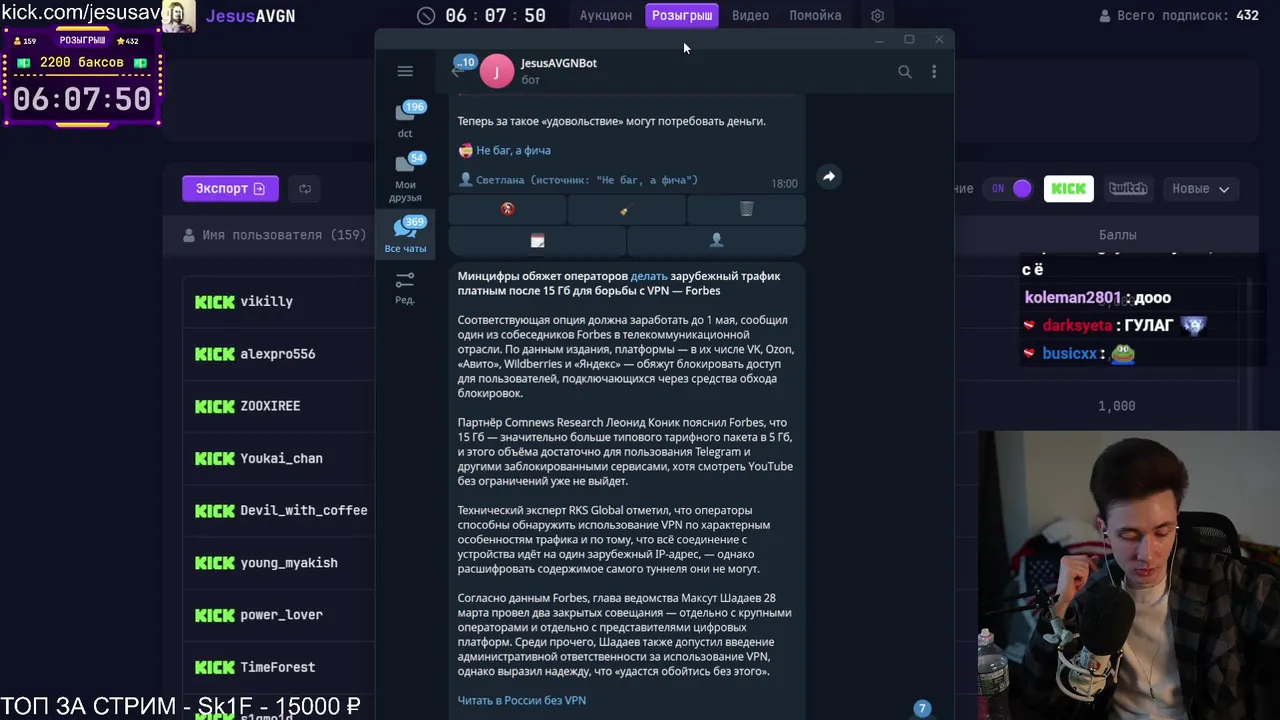Click the 06 : 07 : 50 top timer

click(495, 16)
